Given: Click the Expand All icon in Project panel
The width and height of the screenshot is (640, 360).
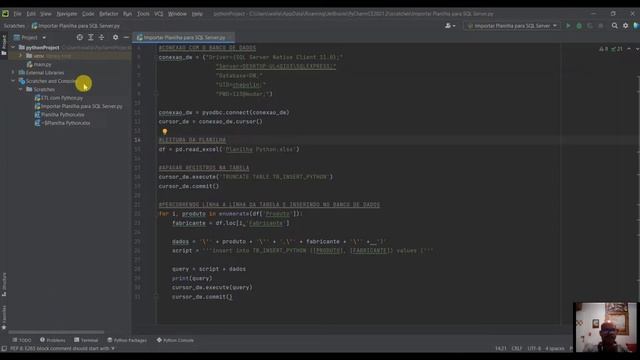Looking at the screenshot, I should tap(91, 37).
